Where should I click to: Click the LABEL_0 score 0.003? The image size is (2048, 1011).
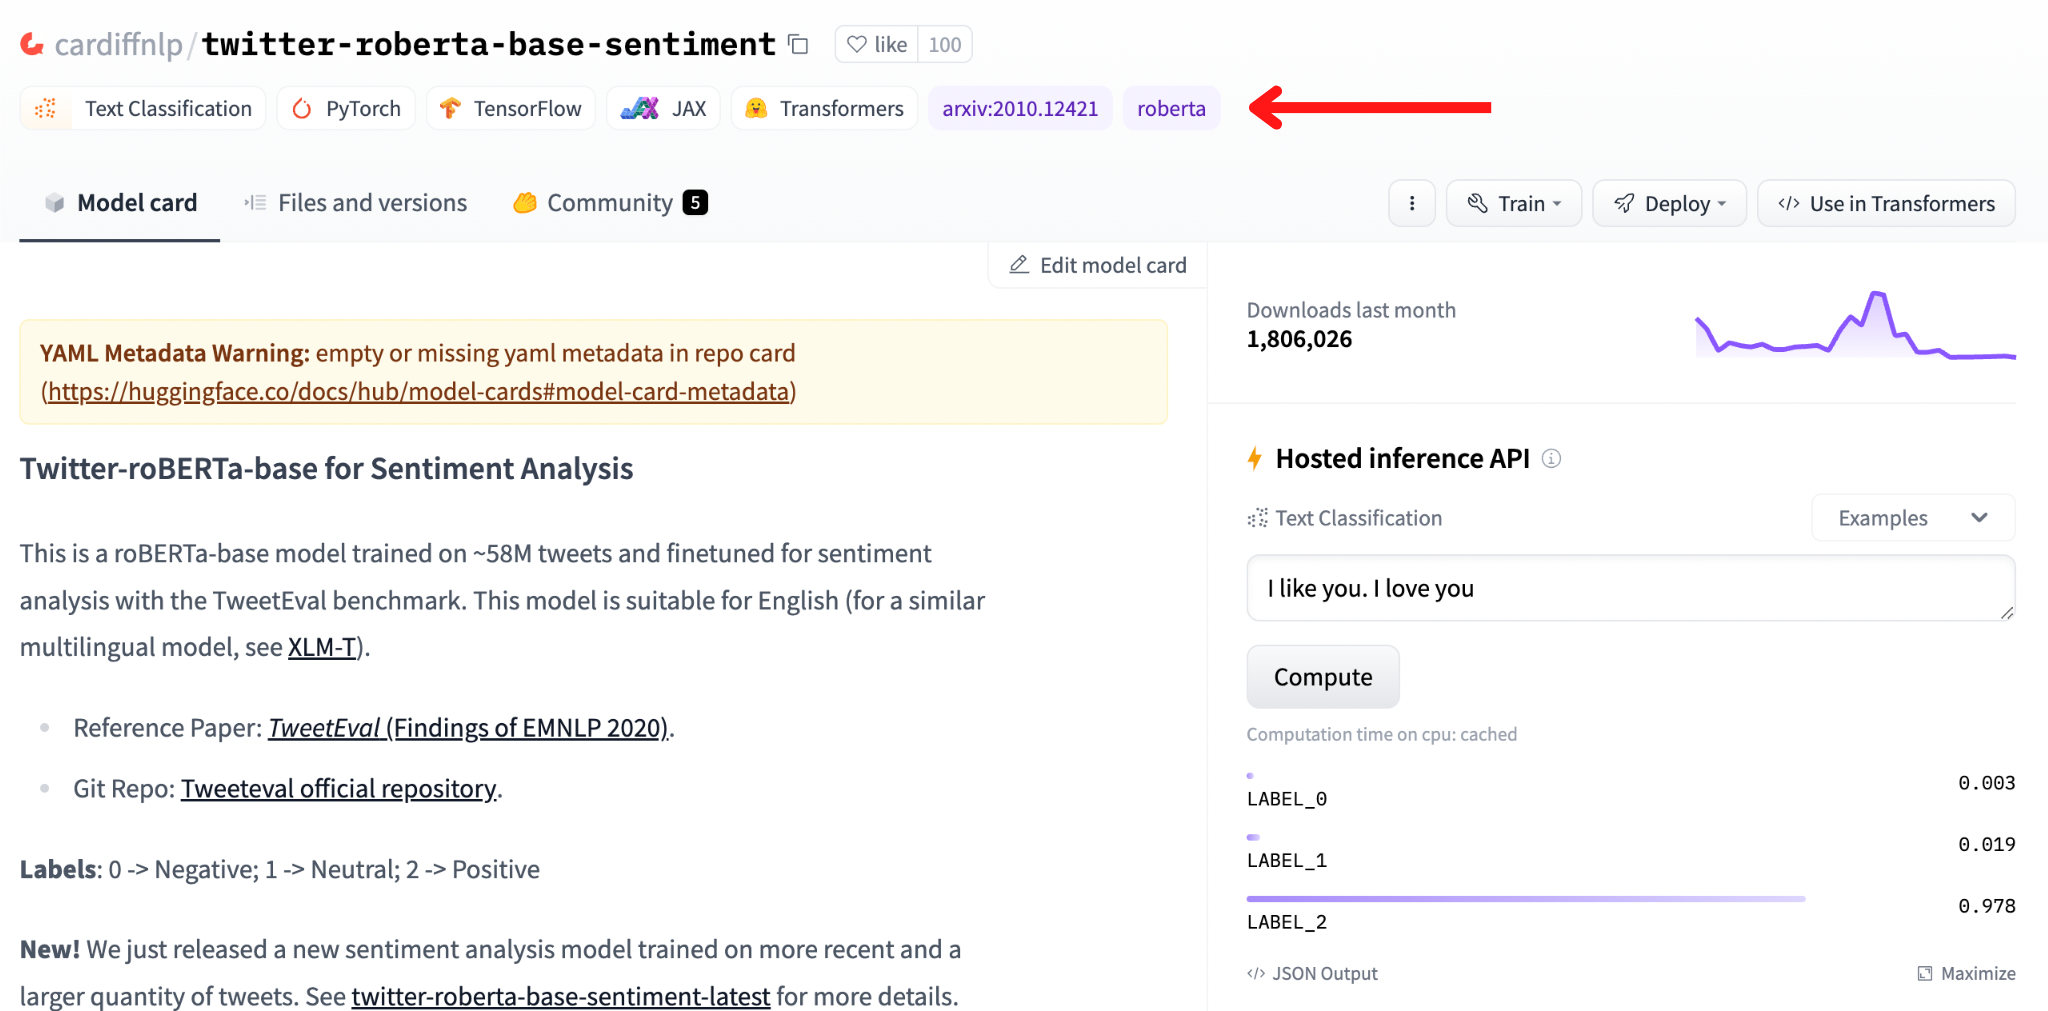[1986, 783]
